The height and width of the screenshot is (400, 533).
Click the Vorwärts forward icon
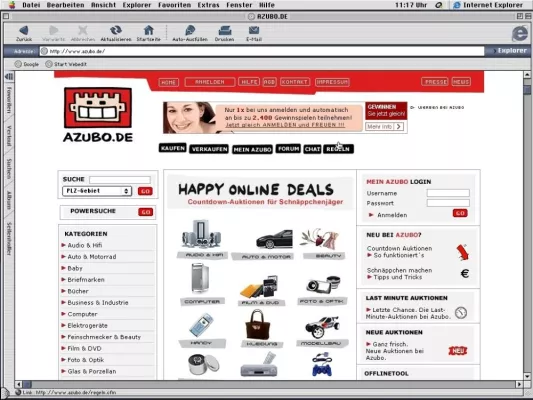coord(53,30)
